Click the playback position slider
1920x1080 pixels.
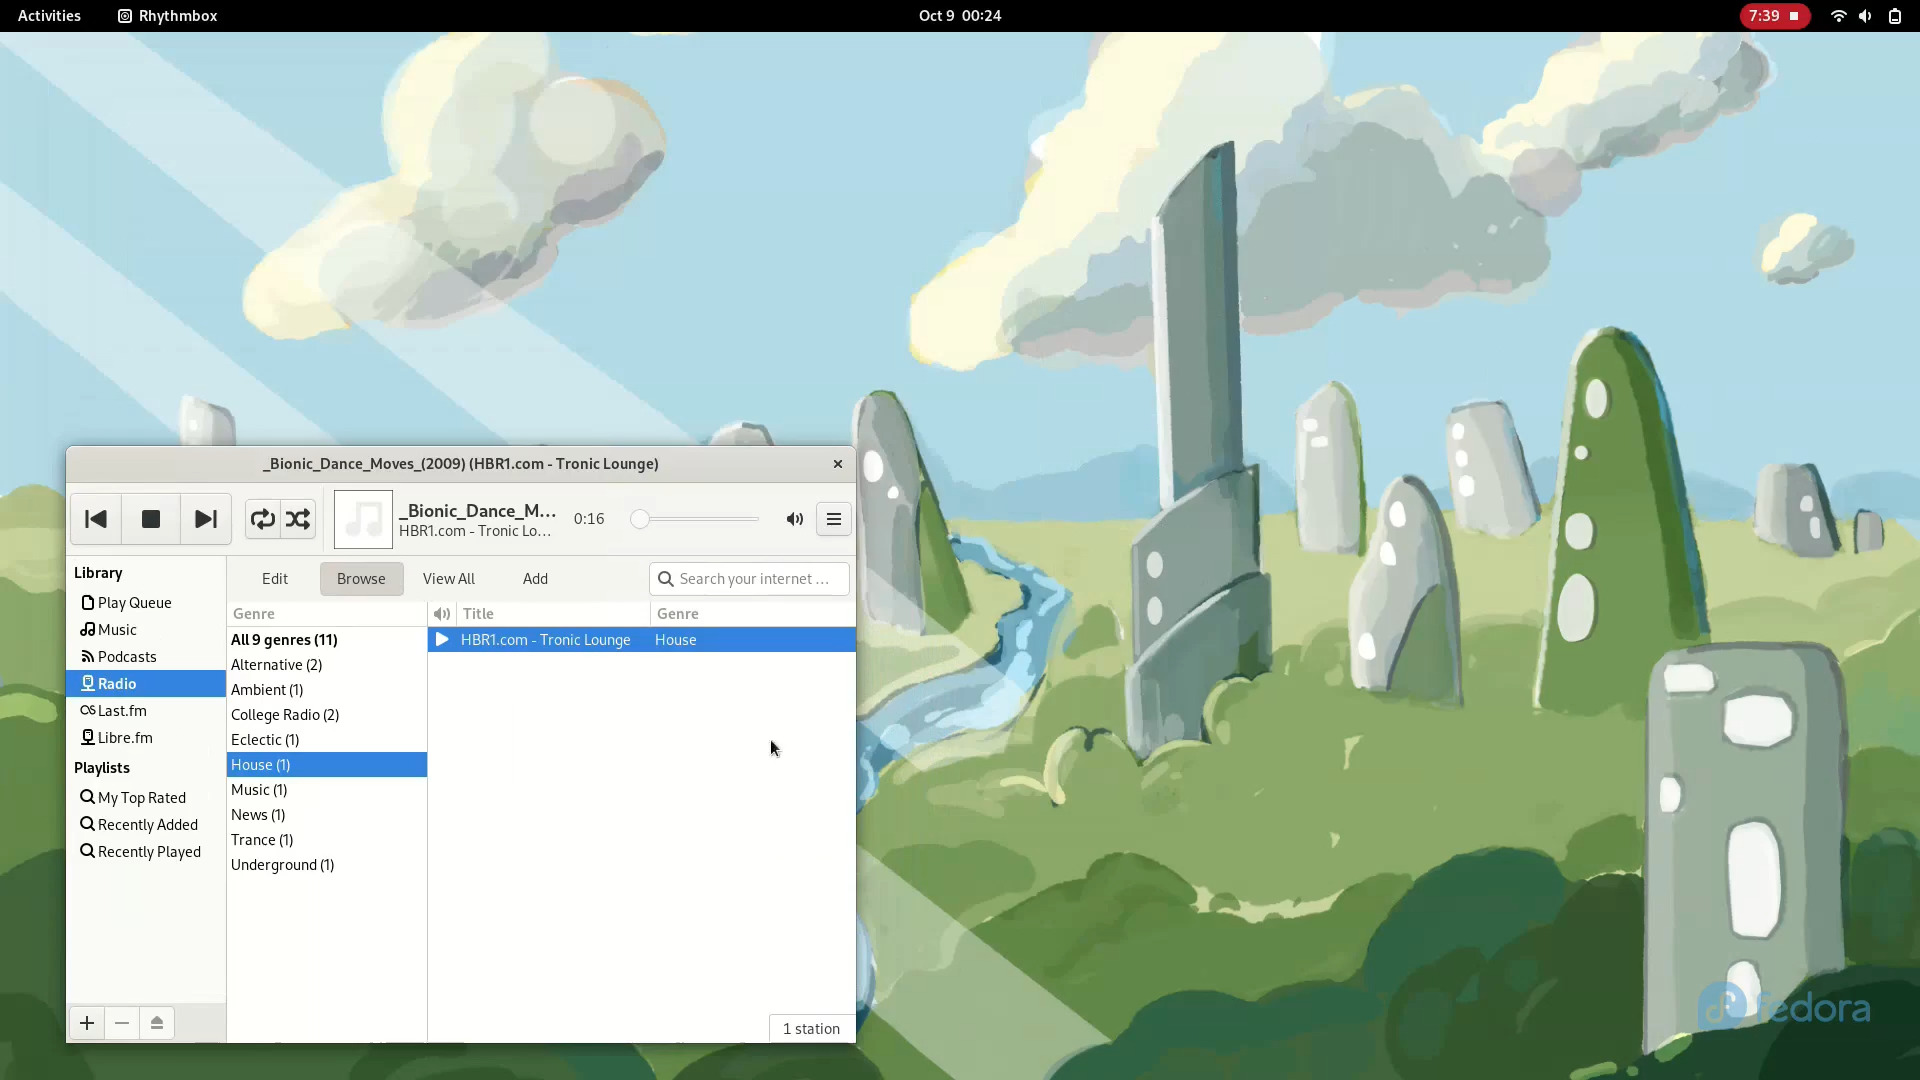click(696, 519)
